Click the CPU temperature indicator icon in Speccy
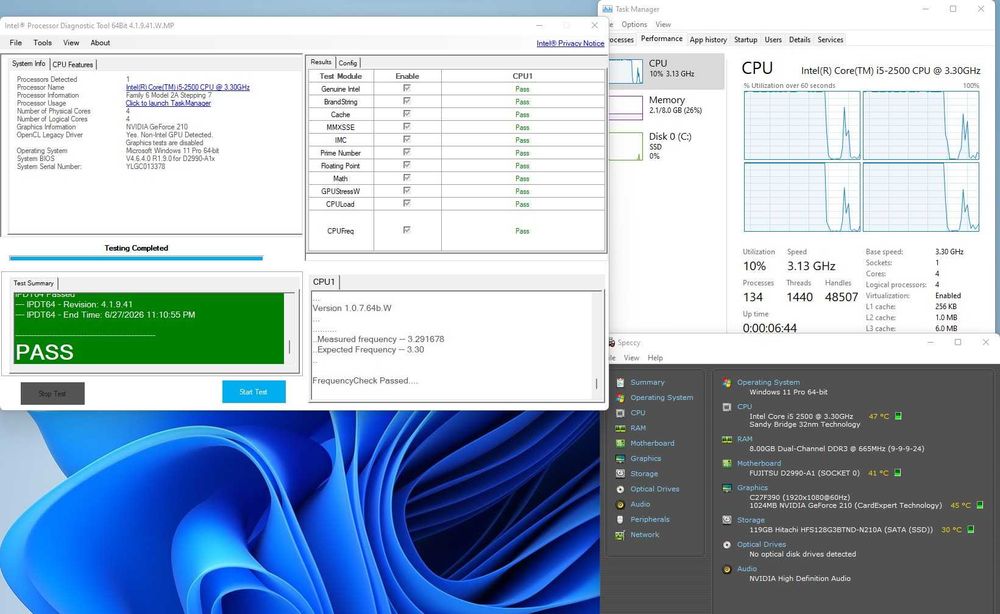The height and width of the screenshot is (614, 1000). coord(899,416)
